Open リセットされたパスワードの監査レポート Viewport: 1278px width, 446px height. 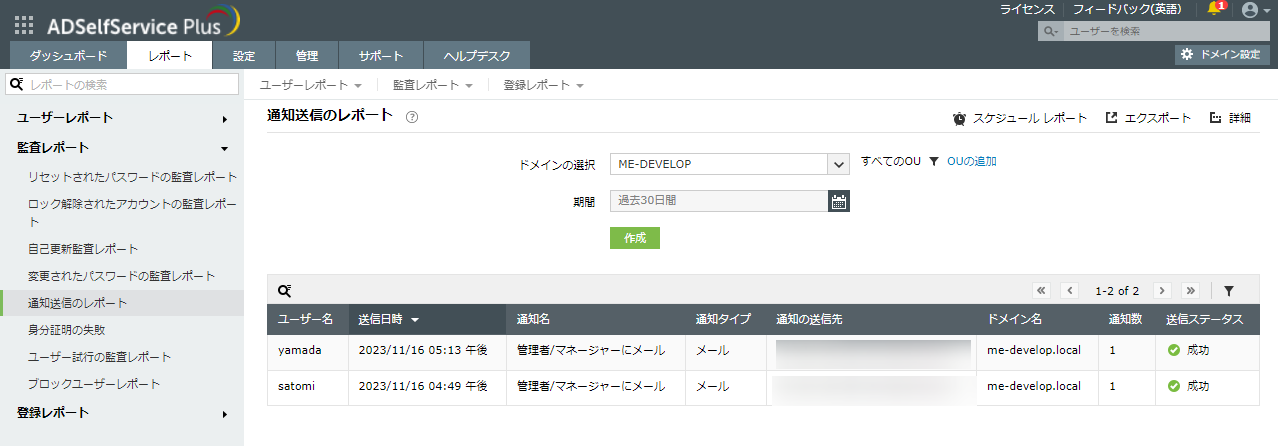(x=133, y=177)
